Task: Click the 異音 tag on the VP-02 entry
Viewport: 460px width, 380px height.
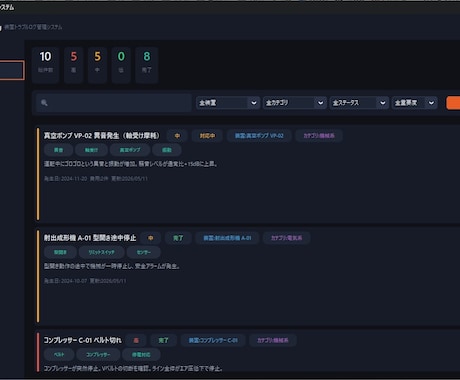Action: pos(59,150)
